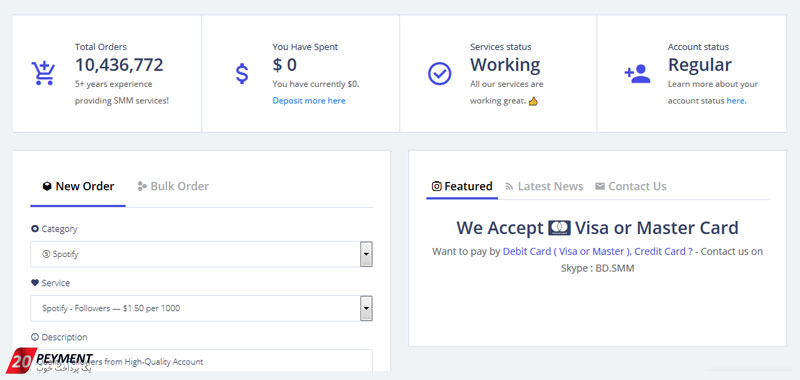Switch to the Bulk Order tab
This screenshot has height=380, width=800.
click(x=173, y=186)
